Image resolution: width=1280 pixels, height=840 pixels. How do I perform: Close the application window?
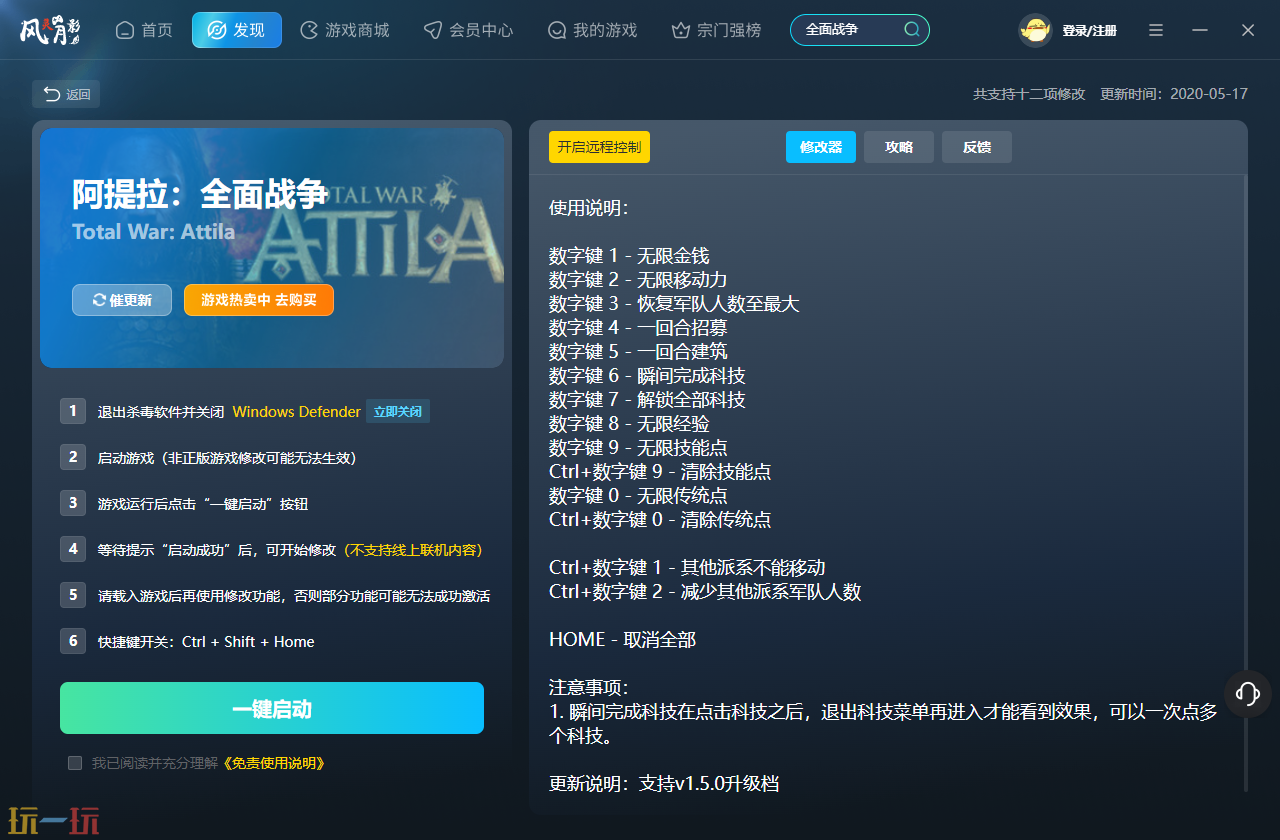click(1248, 30)
